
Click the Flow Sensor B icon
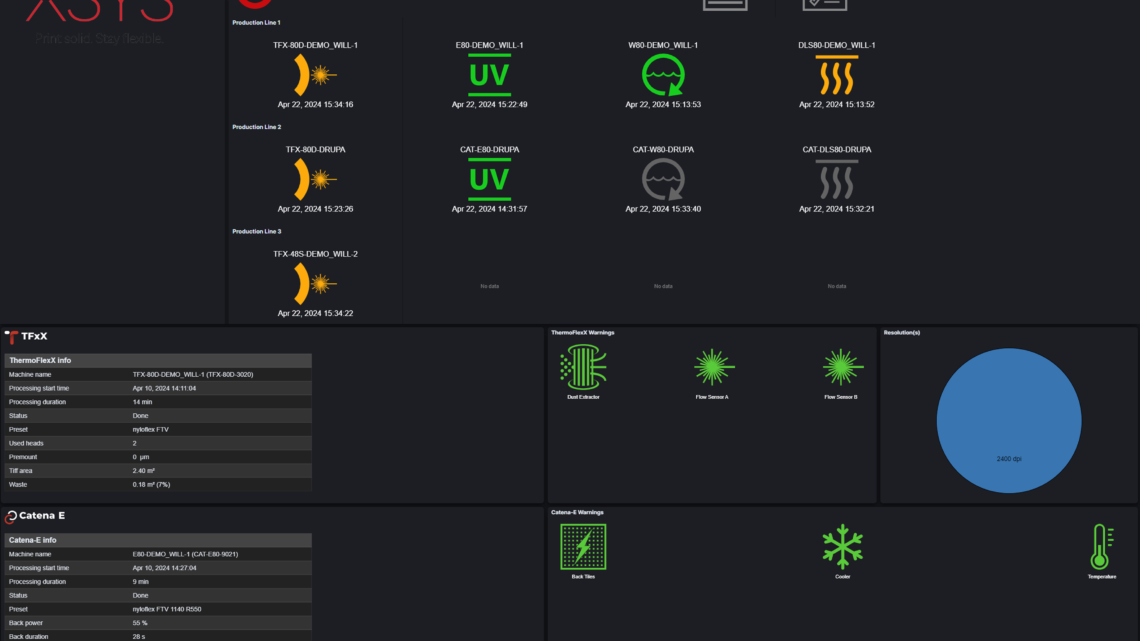coord(841,367)
